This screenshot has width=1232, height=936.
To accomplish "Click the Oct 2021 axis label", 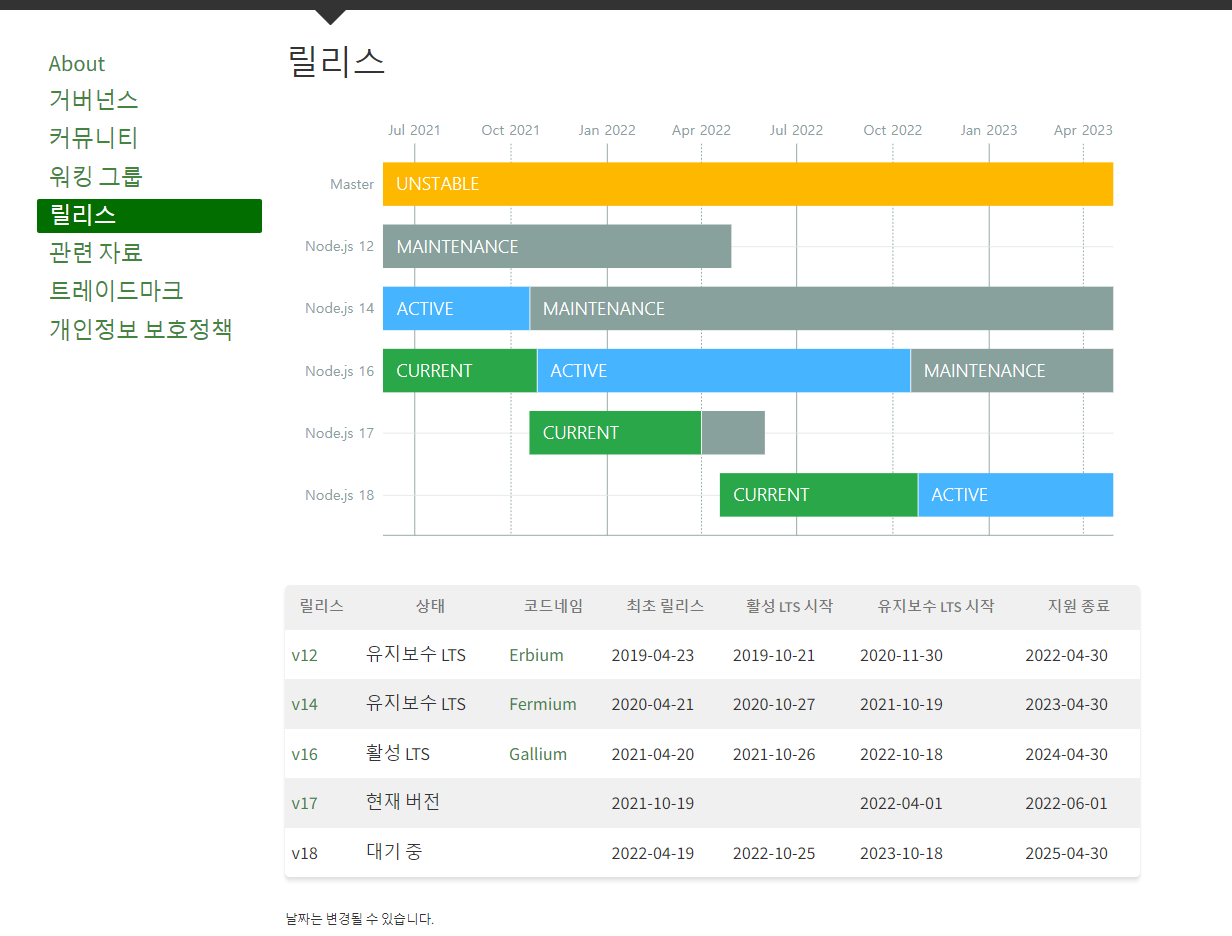I will [x=510, y=130].
